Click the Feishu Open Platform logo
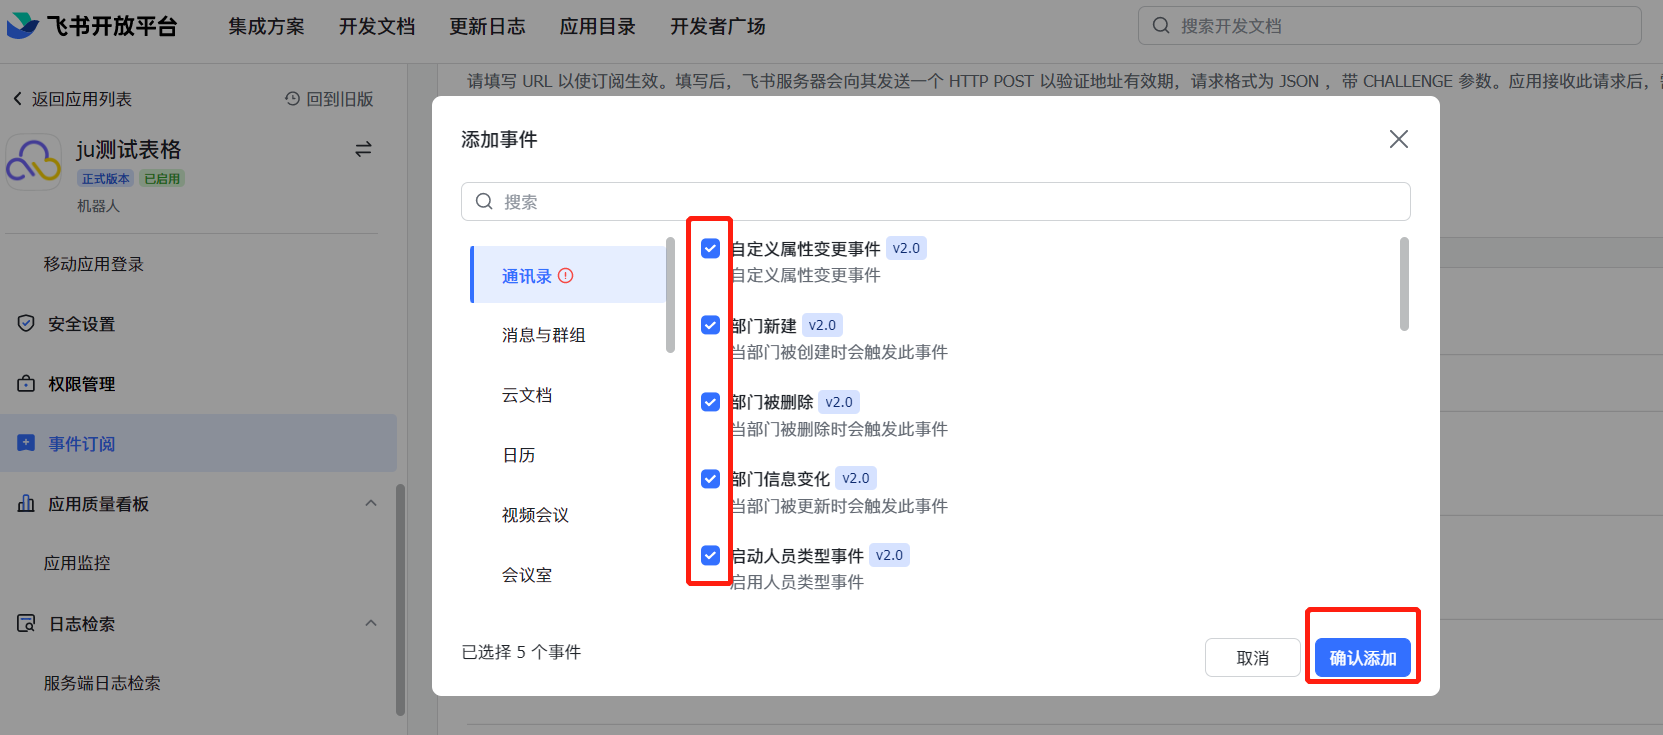 tap(92, 26)
